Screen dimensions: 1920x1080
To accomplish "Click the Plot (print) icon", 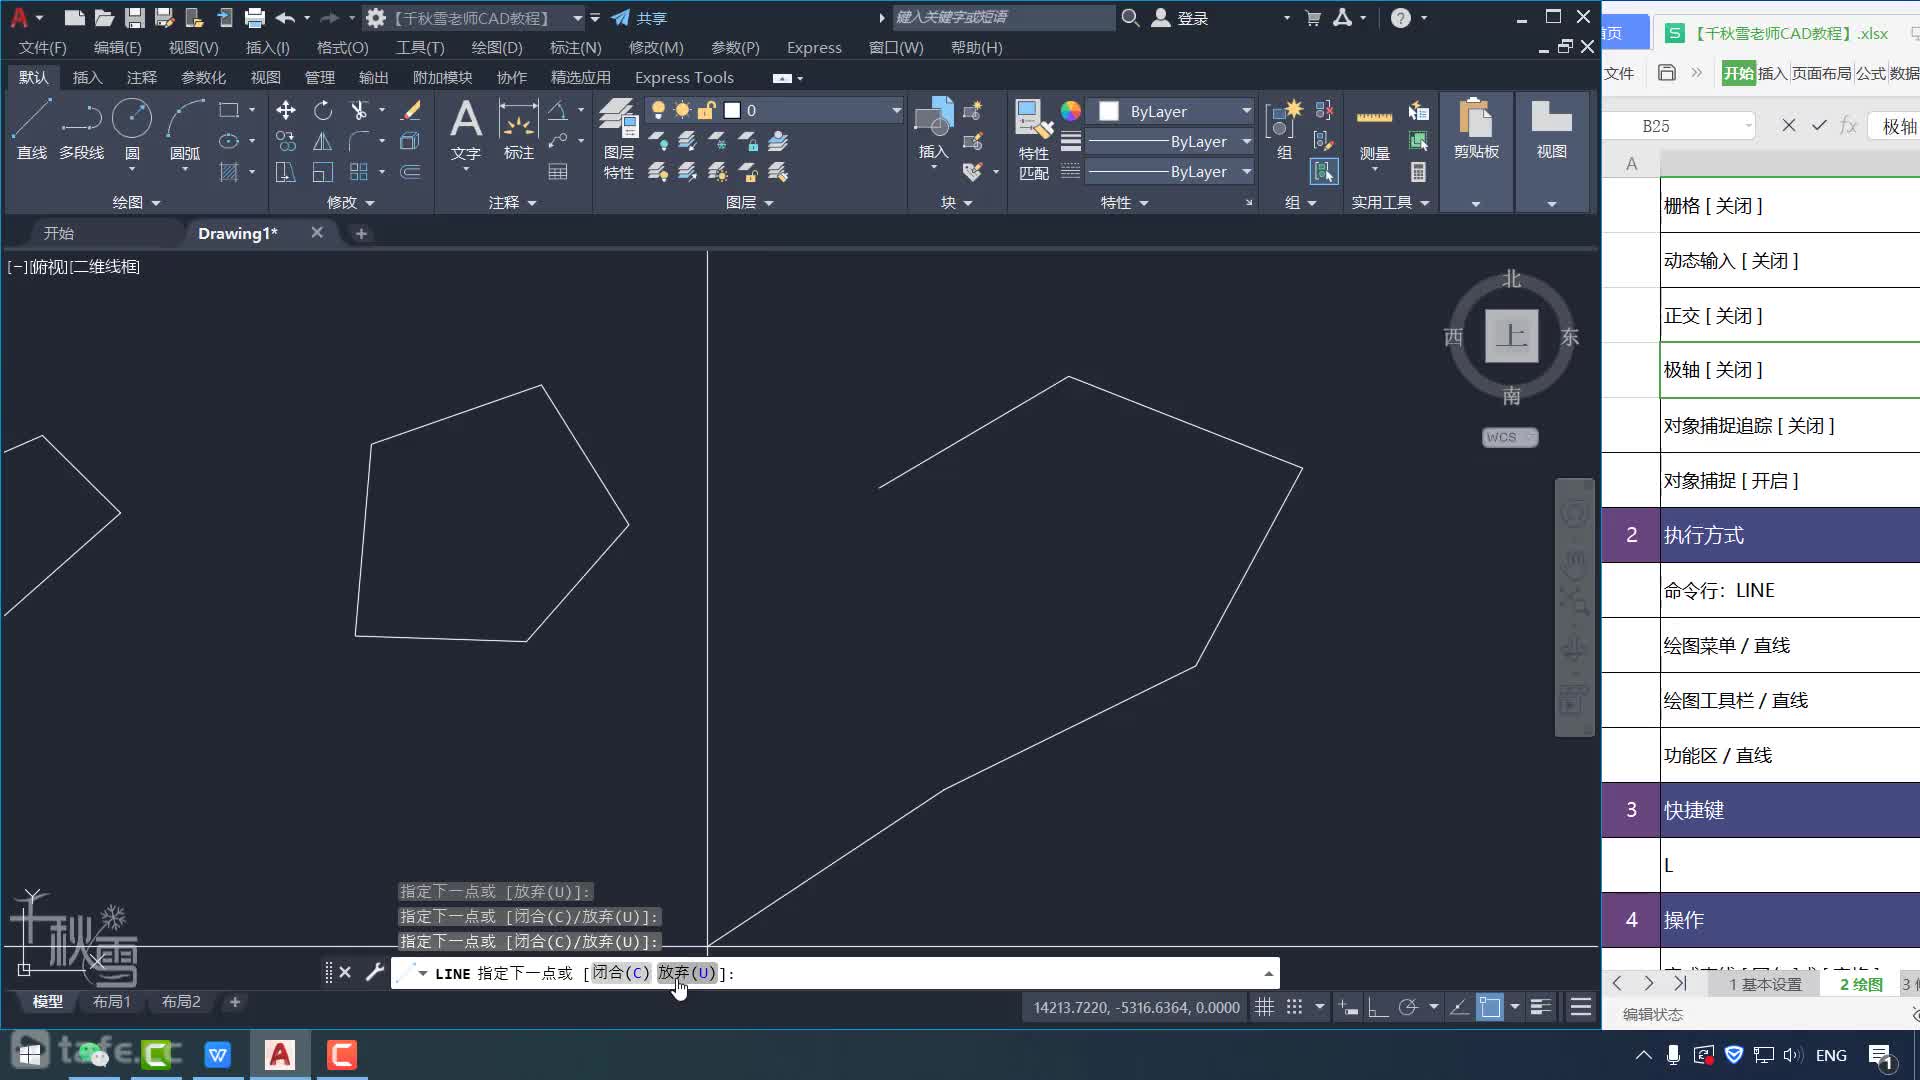I will [255, 18].
